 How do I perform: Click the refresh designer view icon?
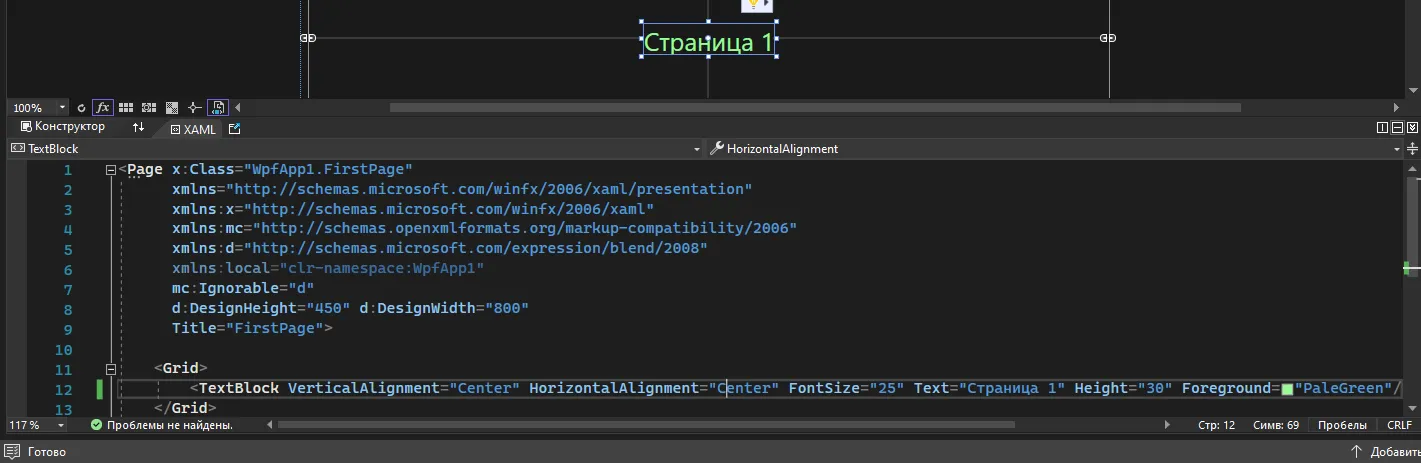click(x=82, y=107)
